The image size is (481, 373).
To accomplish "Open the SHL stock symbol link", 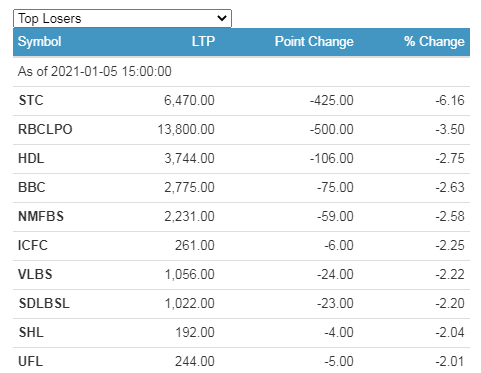I will [31, 332].
